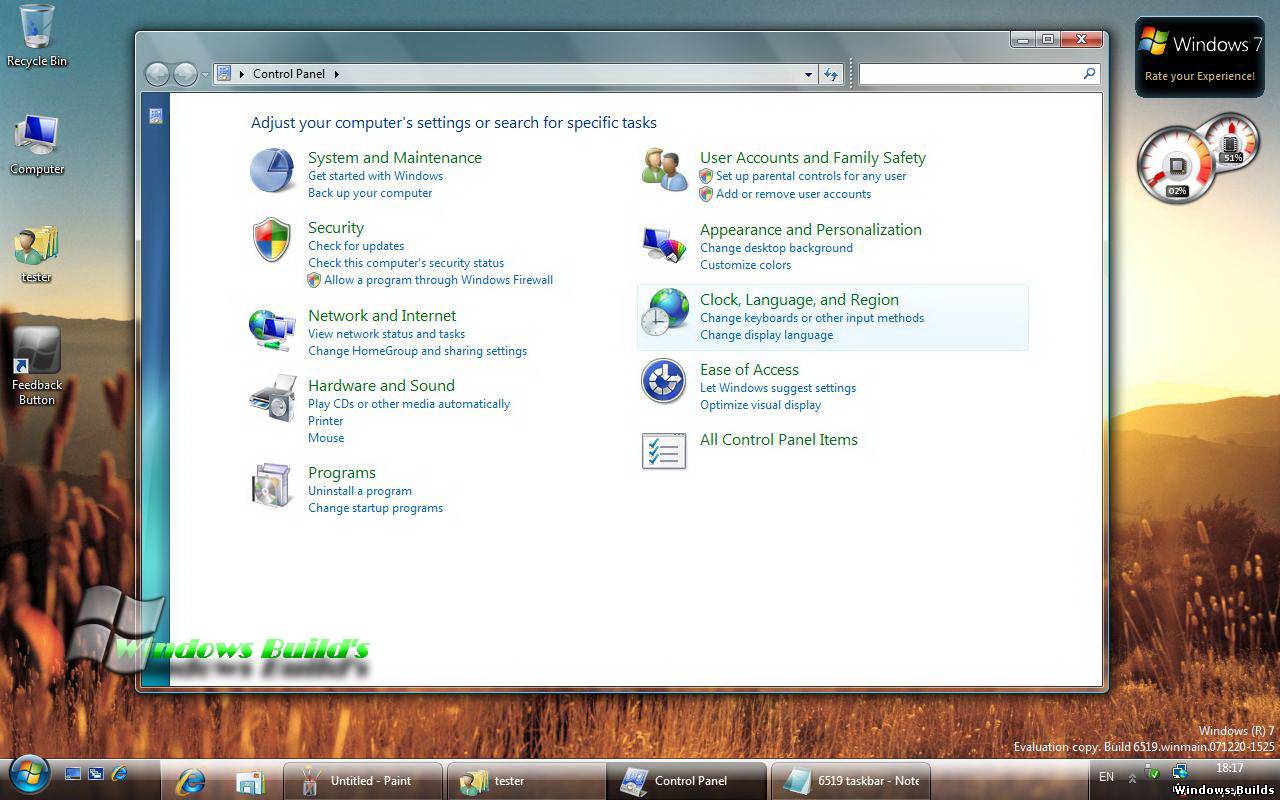Select the Control Panel taskbar button

[686, 781]
